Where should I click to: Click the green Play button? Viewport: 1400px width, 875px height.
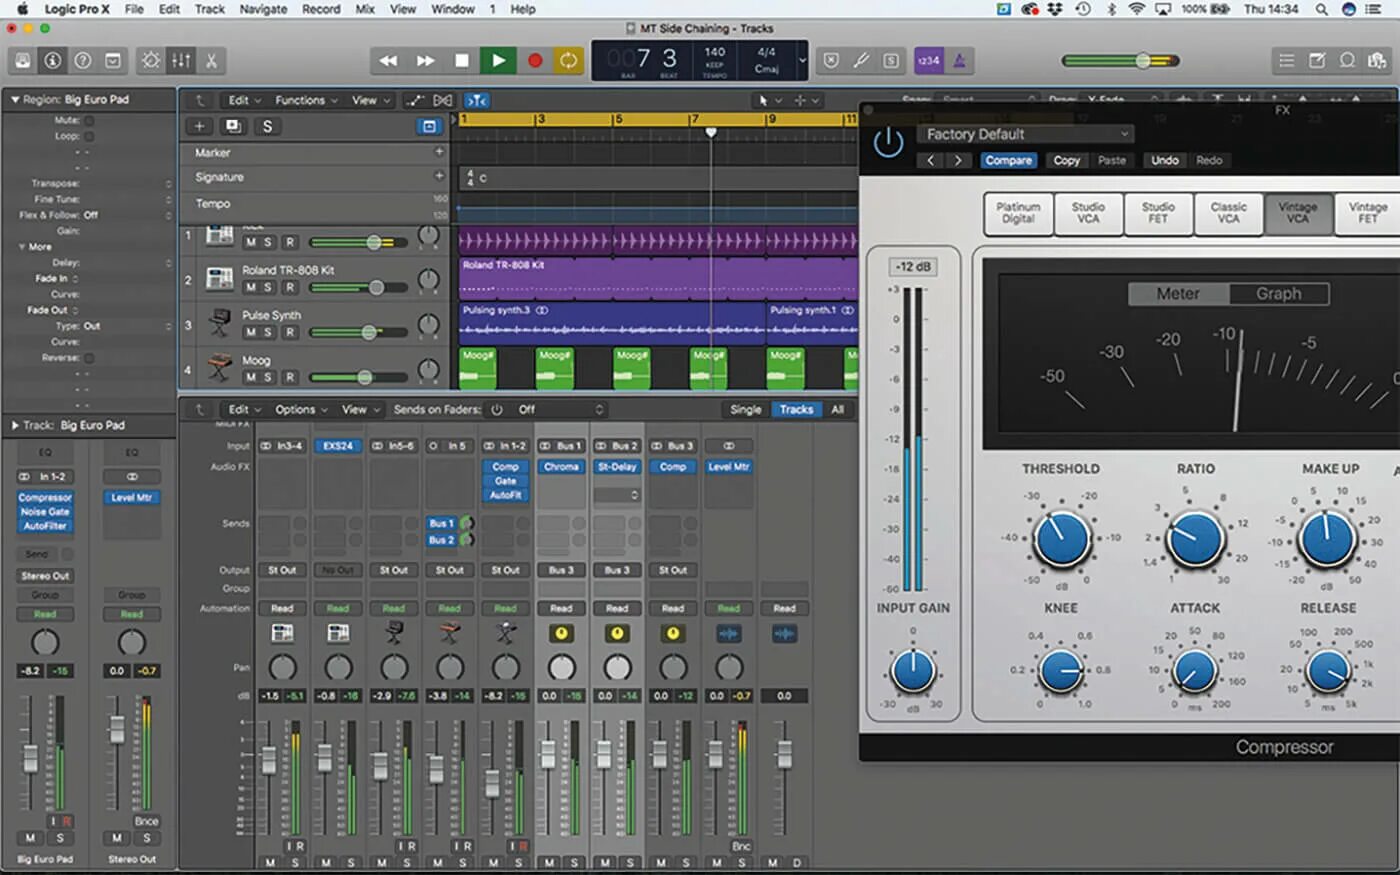click(497, 61)
